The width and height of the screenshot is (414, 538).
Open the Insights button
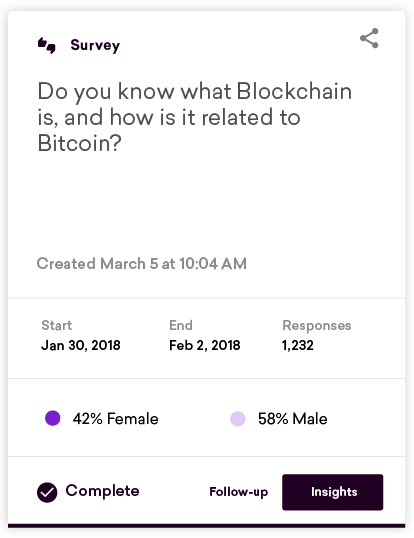tap(332, 492)
